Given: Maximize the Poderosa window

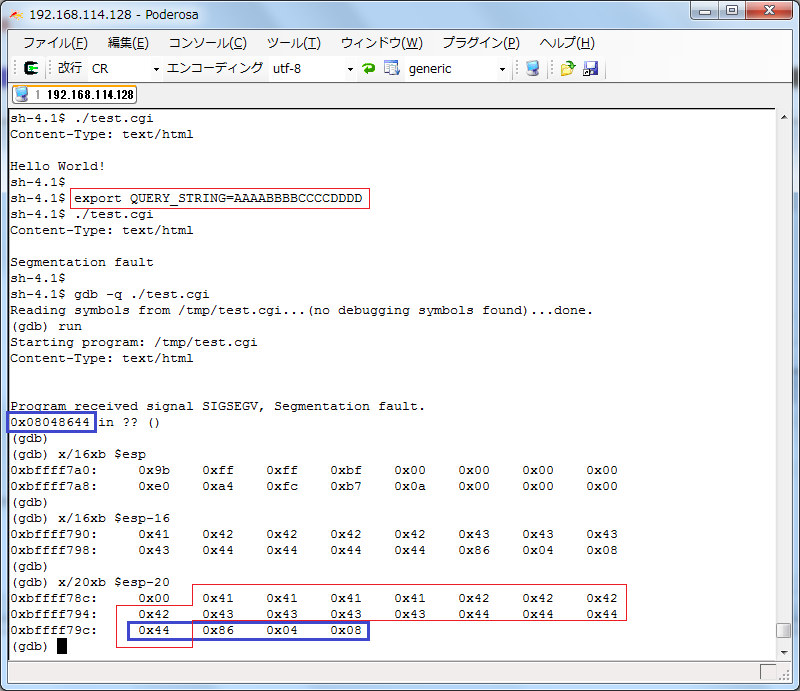Looking at the screenshot, I should pos(732,11).
